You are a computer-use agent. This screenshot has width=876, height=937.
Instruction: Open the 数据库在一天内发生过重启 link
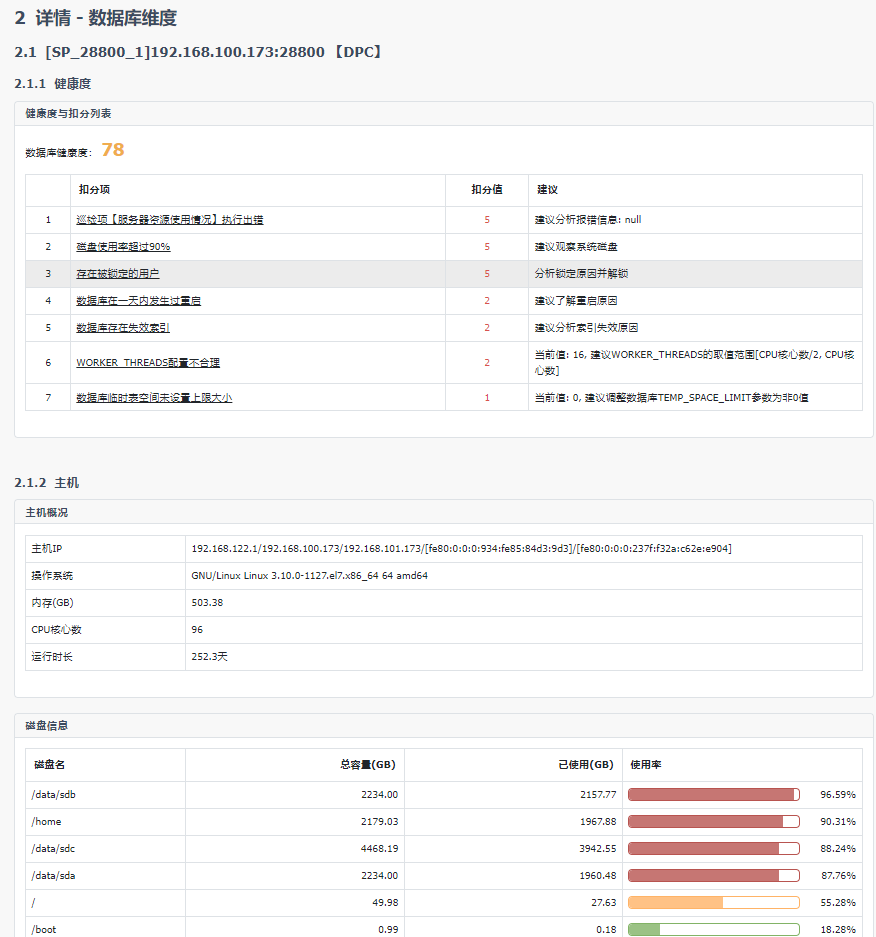[x=139, y=301]
